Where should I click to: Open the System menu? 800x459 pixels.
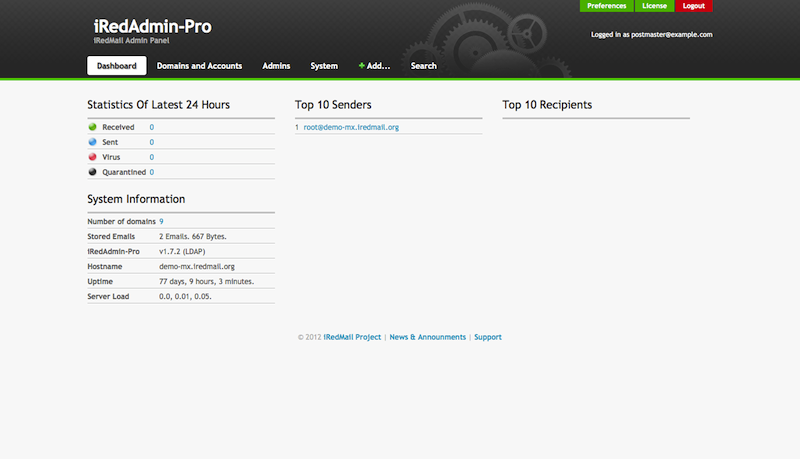click(x=324, y=66)
